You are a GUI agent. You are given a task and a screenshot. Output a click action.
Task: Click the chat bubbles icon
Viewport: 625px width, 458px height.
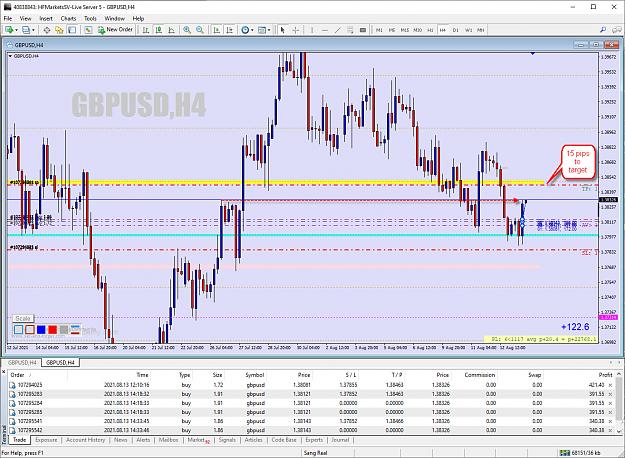617,30
